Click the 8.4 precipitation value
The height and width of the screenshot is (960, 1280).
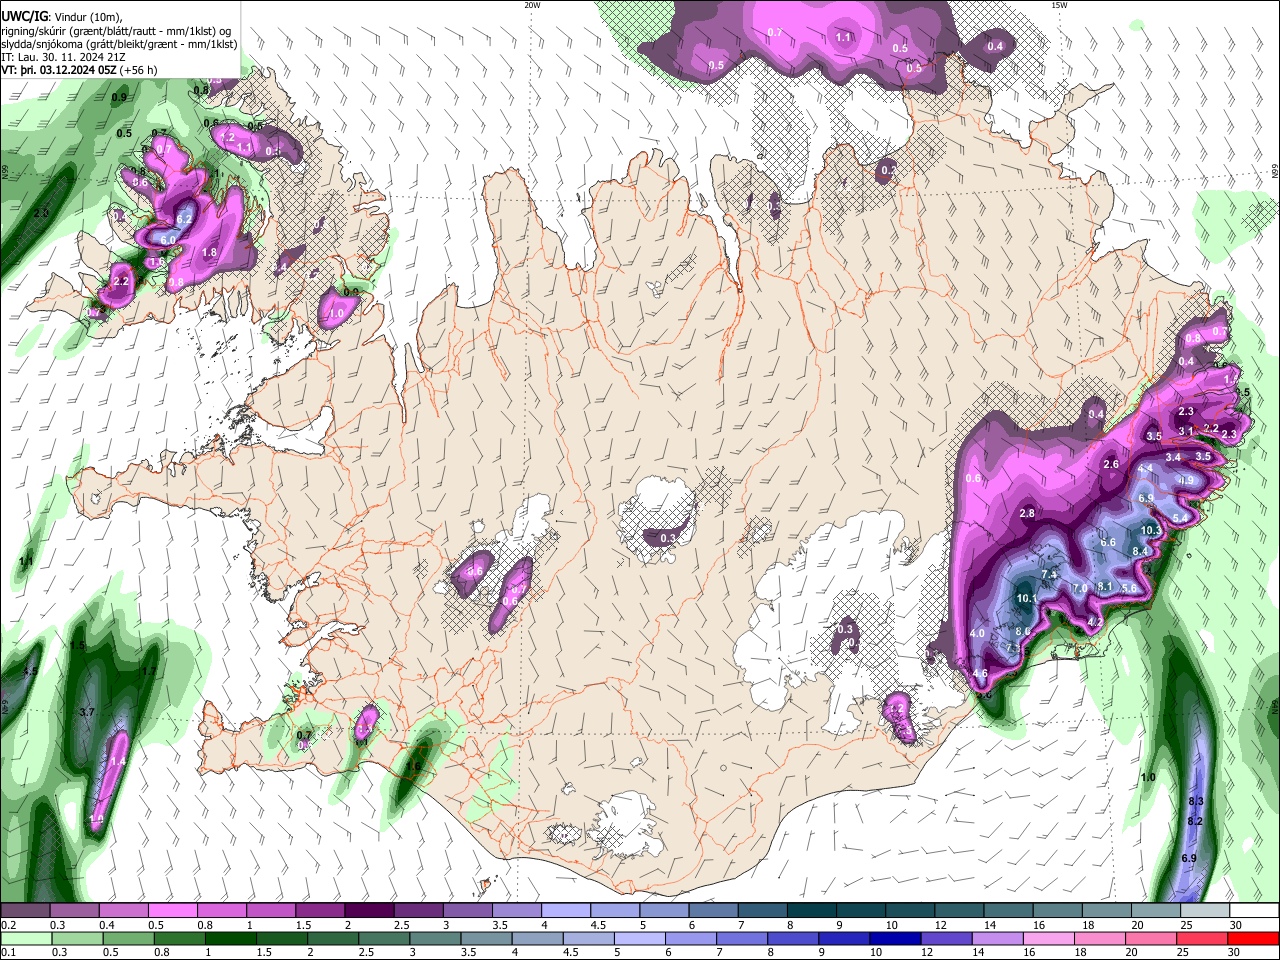tap(1140, 551)
